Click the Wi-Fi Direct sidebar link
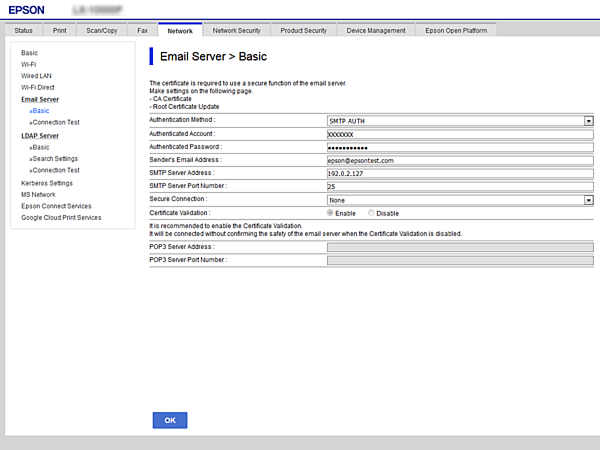The height and width of the screenshot is (450, 600). pos(39,87)
